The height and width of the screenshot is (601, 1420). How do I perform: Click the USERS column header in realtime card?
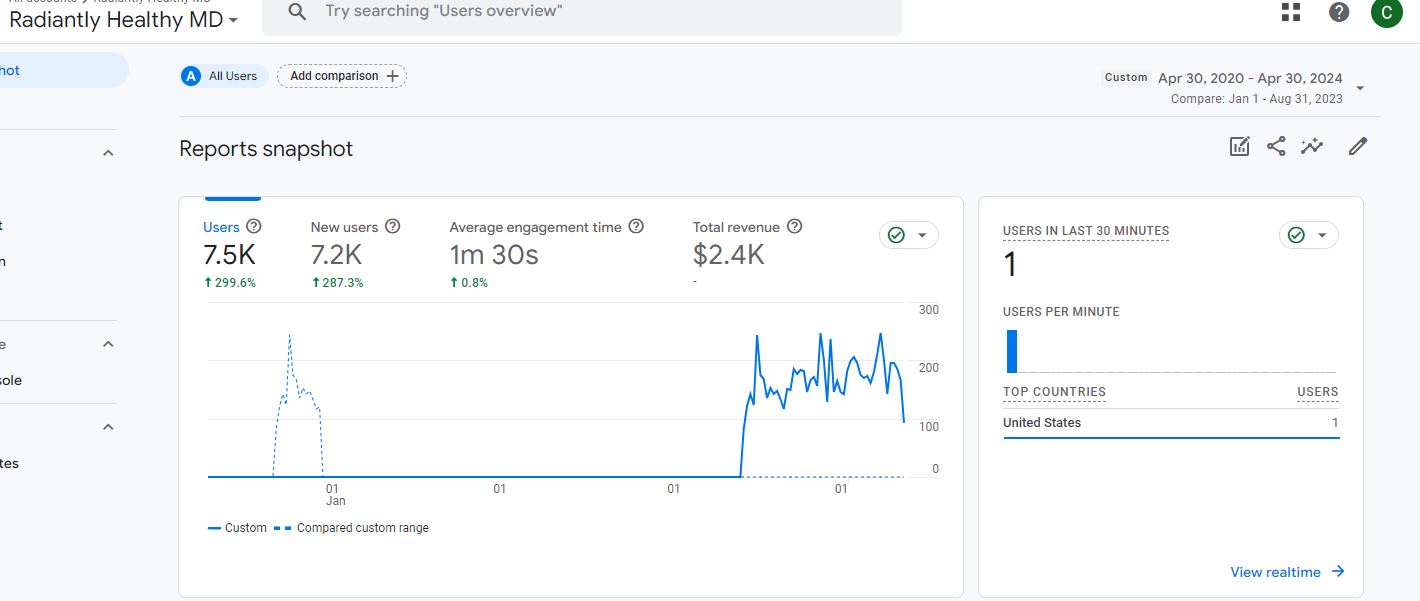[x=1318, y=393]
